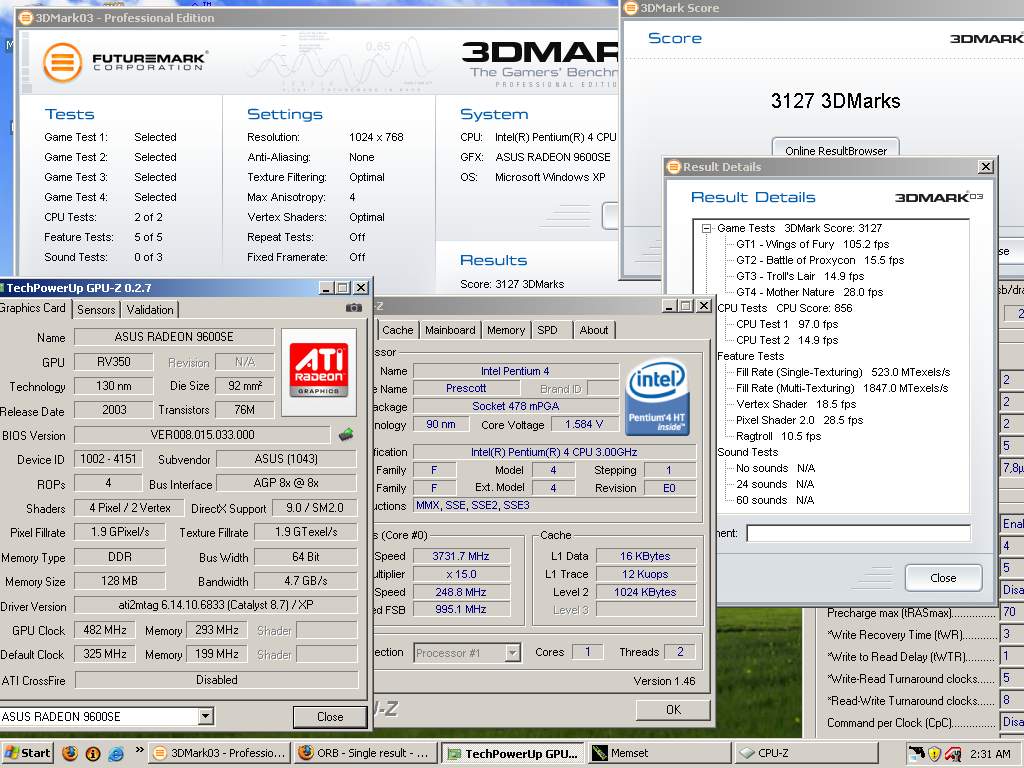Switch to GPU-Z Graphics Card tab
1024x768 pixels.
pyautogui.click(x=34, y=308)
